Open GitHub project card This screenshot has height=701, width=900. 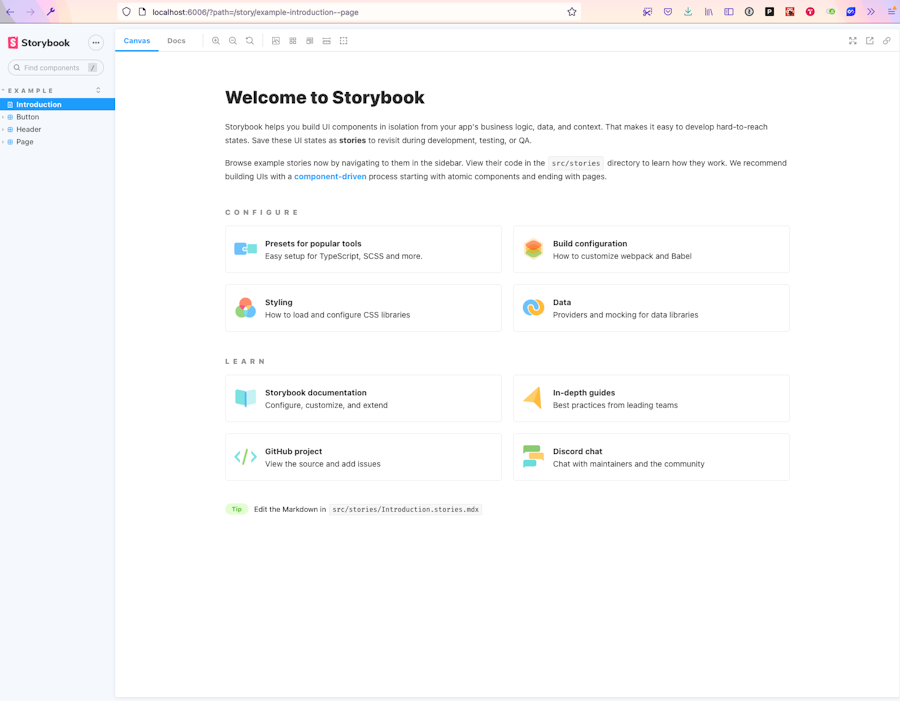(363, 457)
